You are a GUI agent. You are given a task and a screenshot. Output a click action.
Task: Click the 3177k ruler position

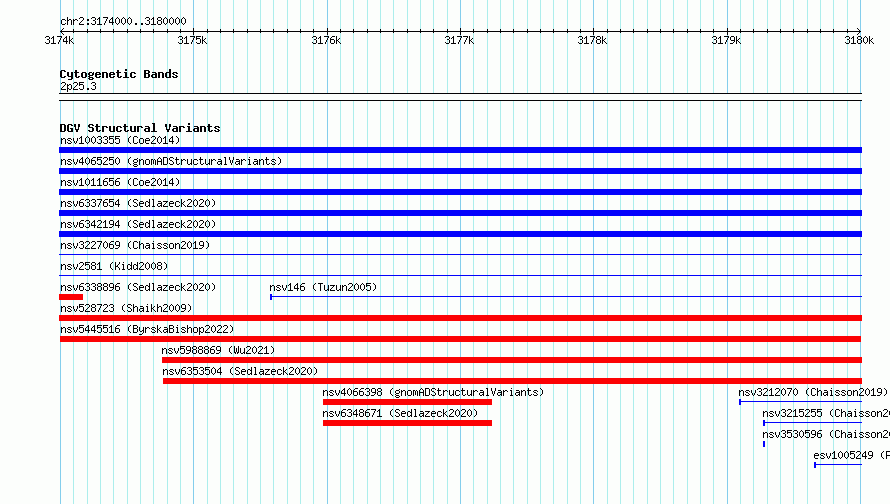[x=459, y=40]
